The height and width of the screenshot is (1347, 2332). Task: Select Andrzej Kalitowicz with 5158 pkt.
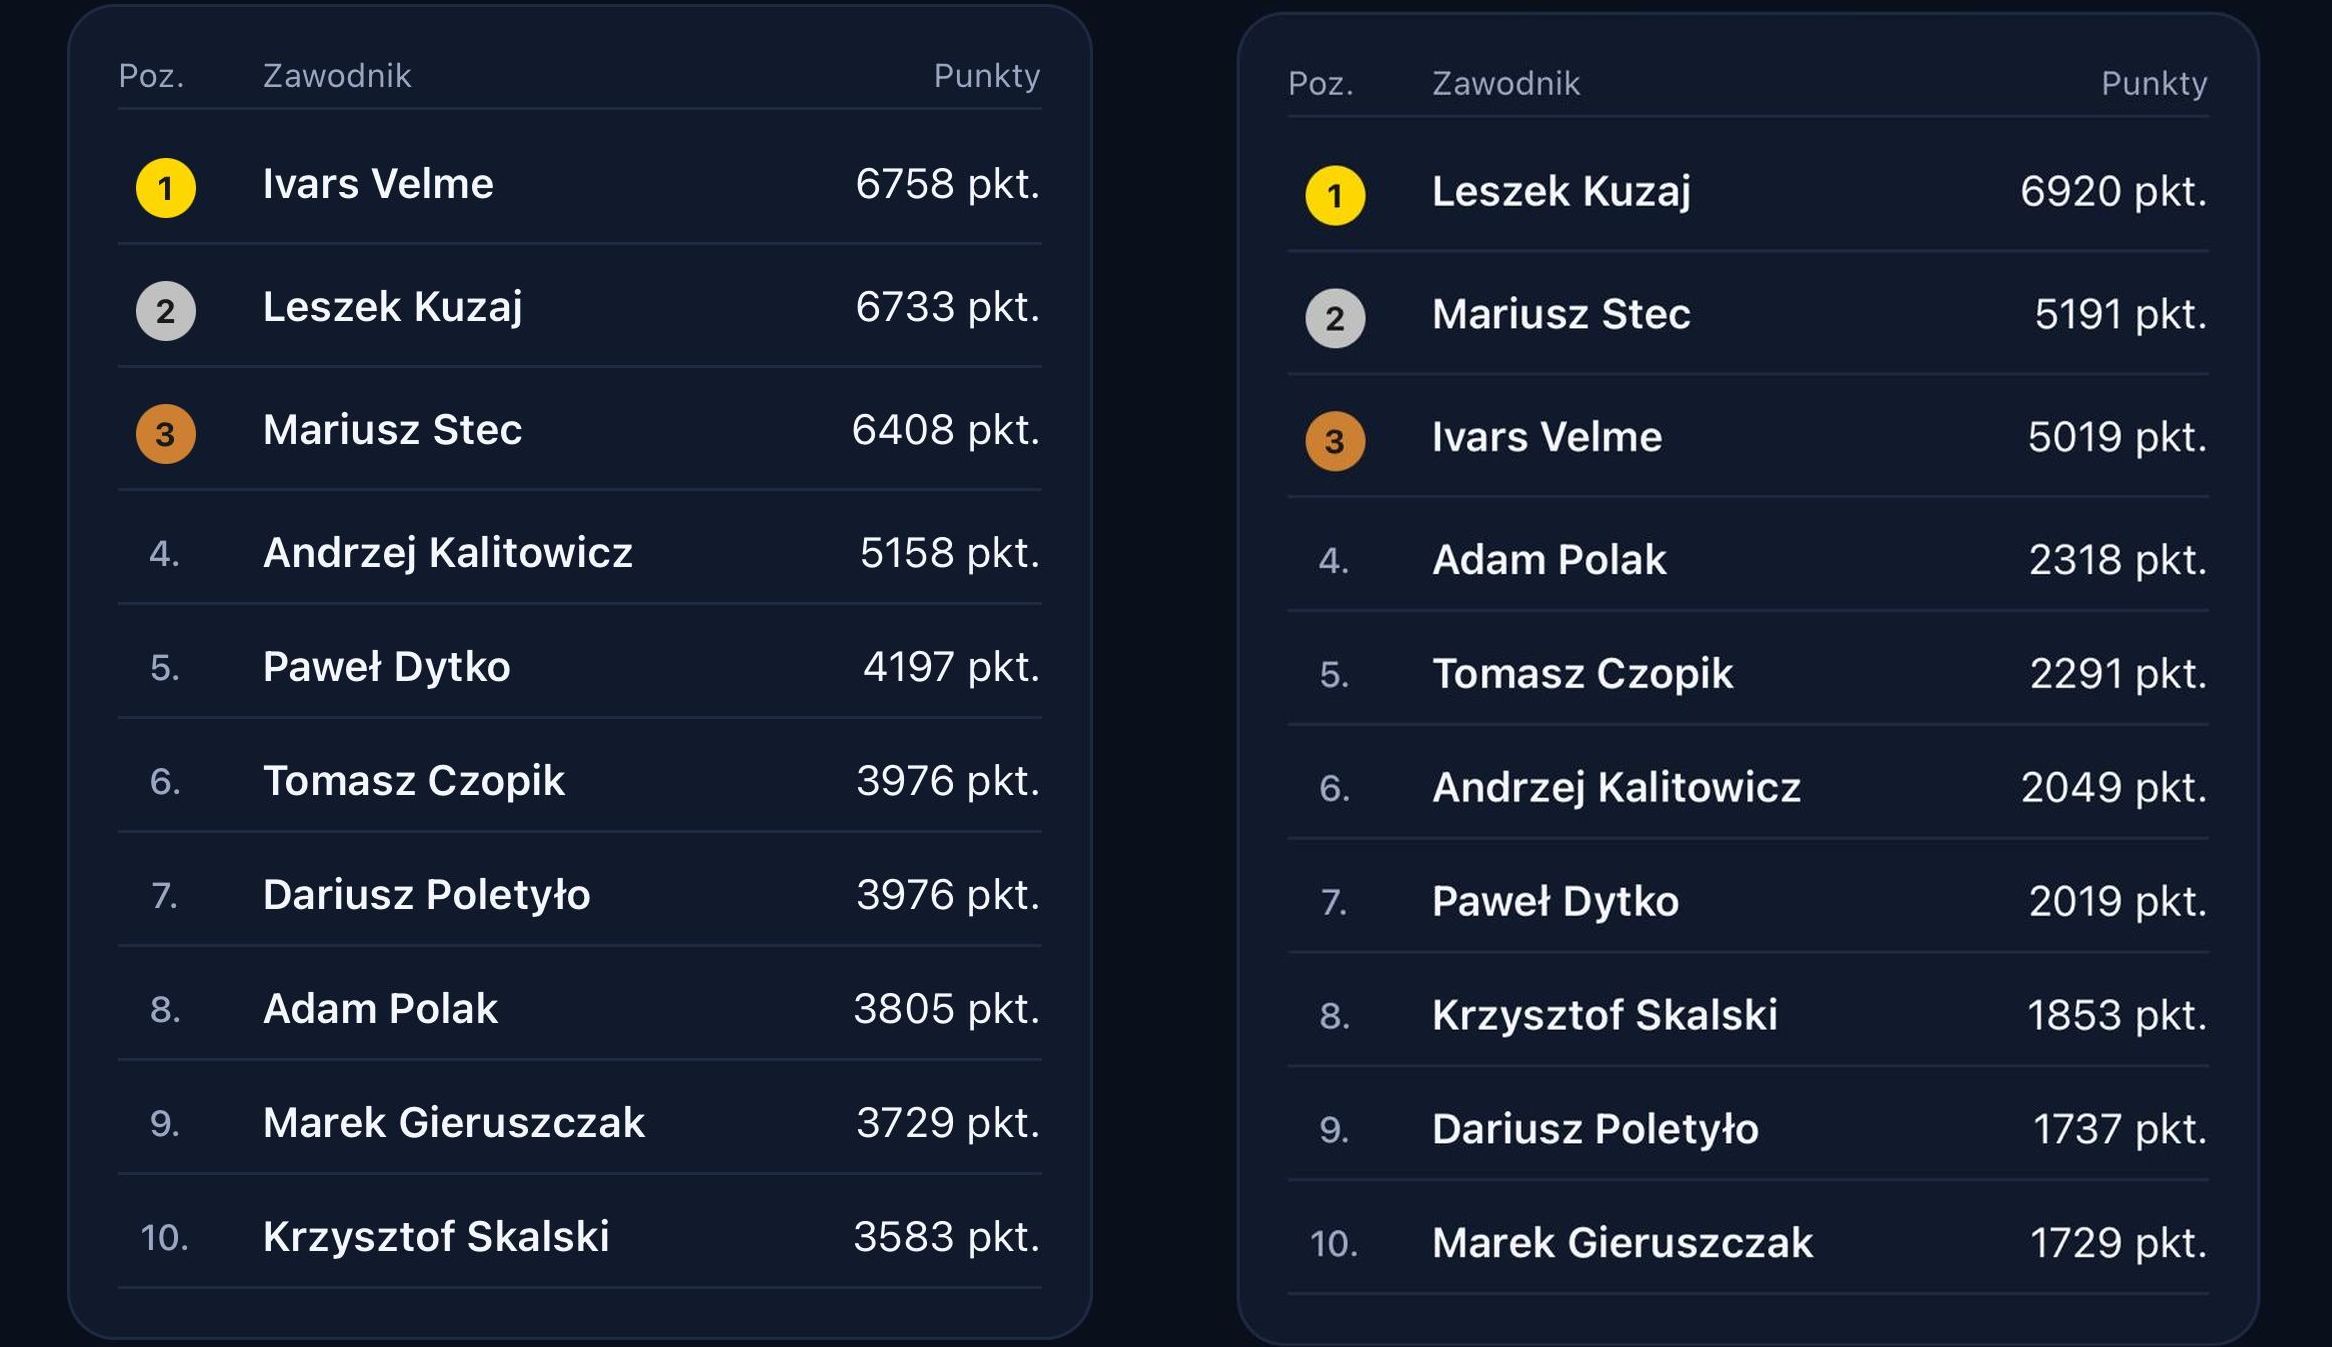(447, 553)
